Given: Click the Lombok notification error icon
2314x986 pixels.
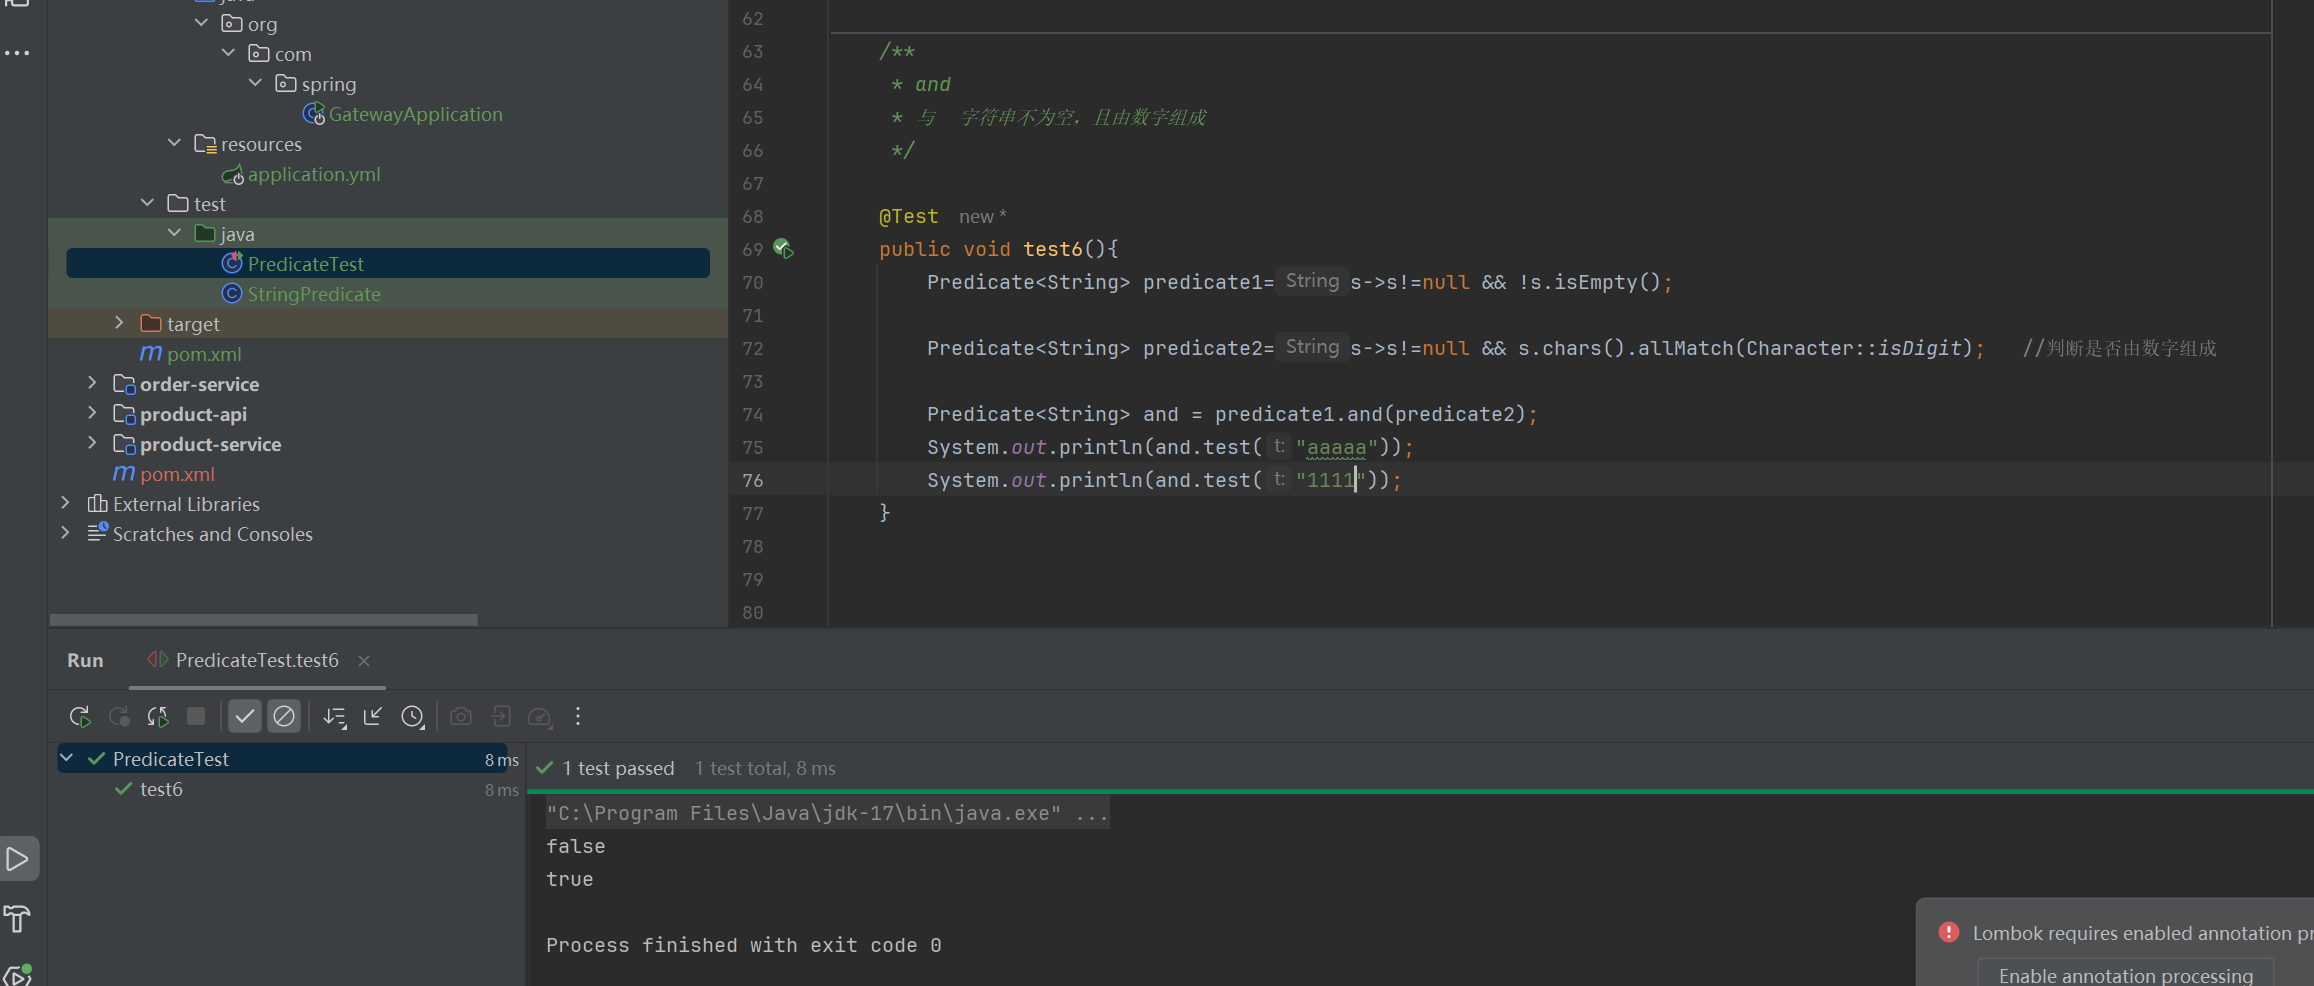Looking at the screenshot, I should tap(1949, 932).
